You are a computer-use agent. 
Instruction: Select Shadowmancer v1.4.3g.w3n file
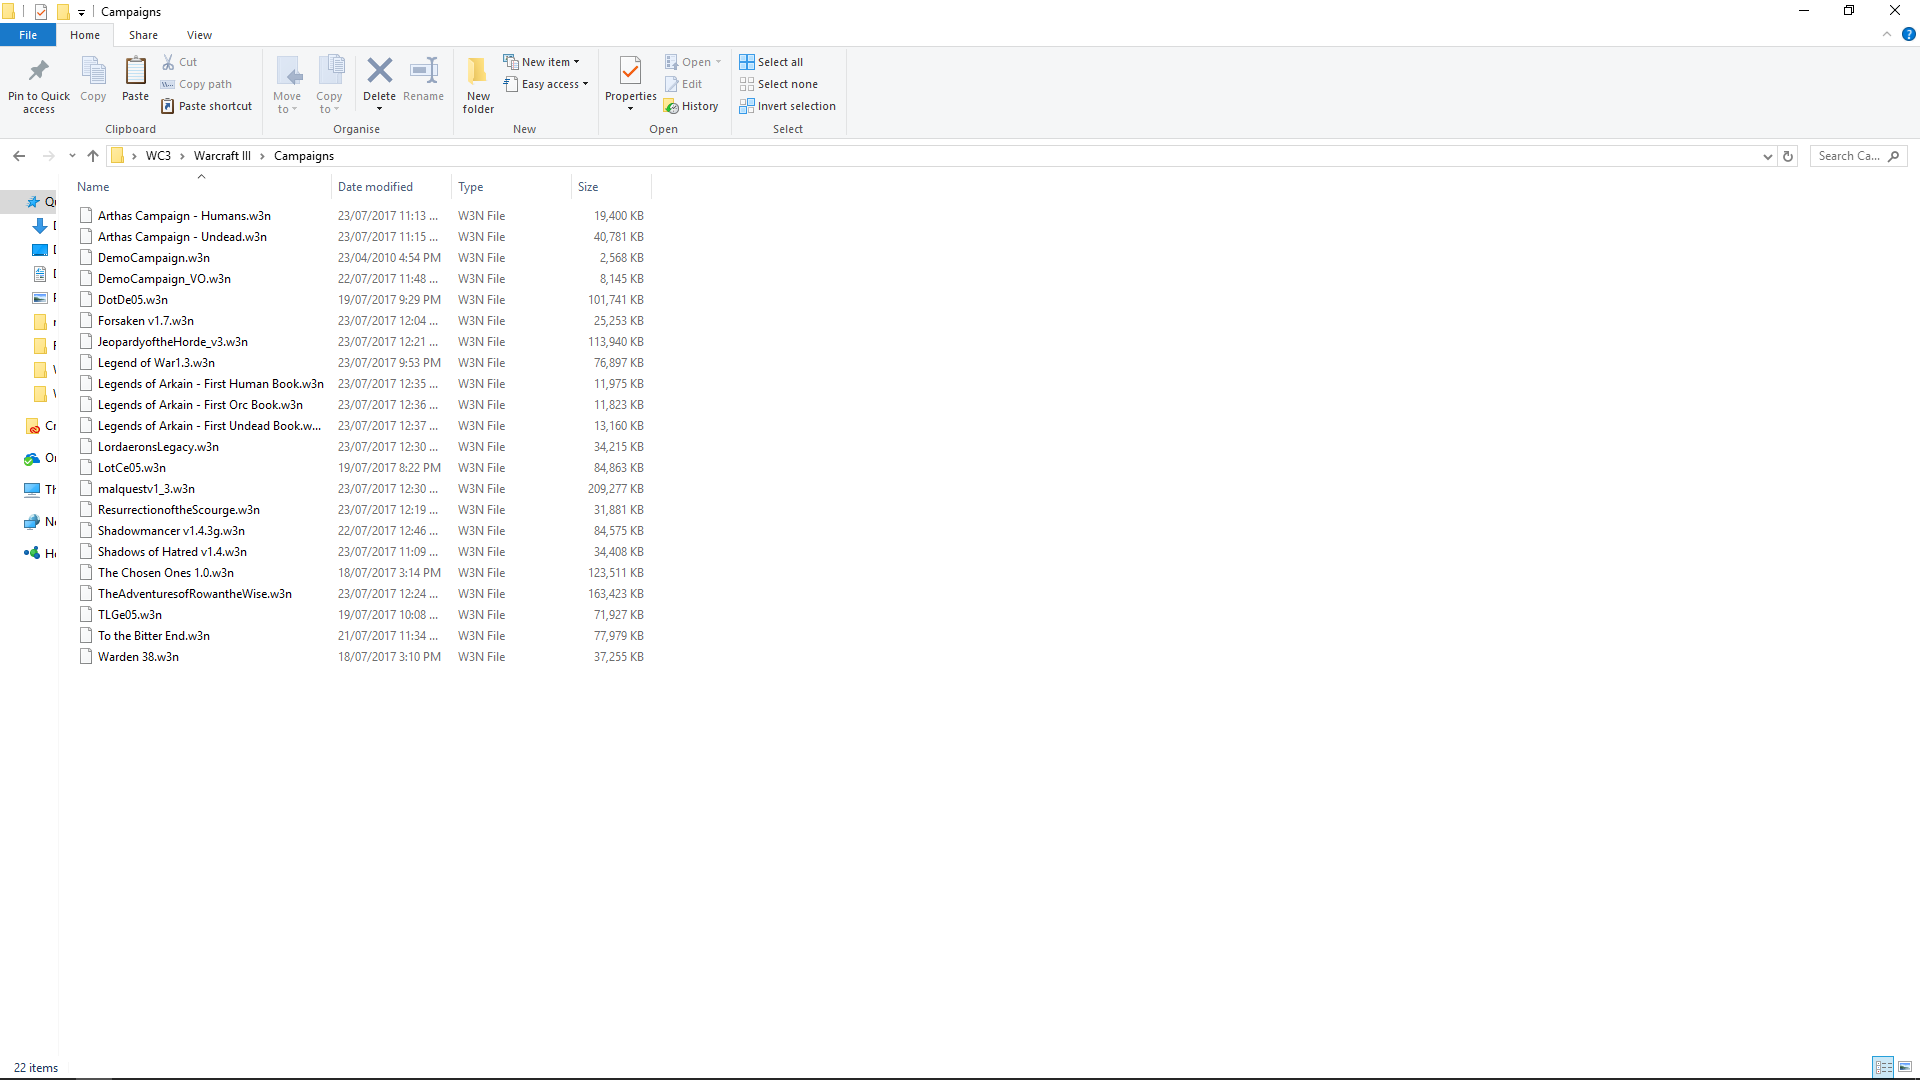(x=171, y=531)
